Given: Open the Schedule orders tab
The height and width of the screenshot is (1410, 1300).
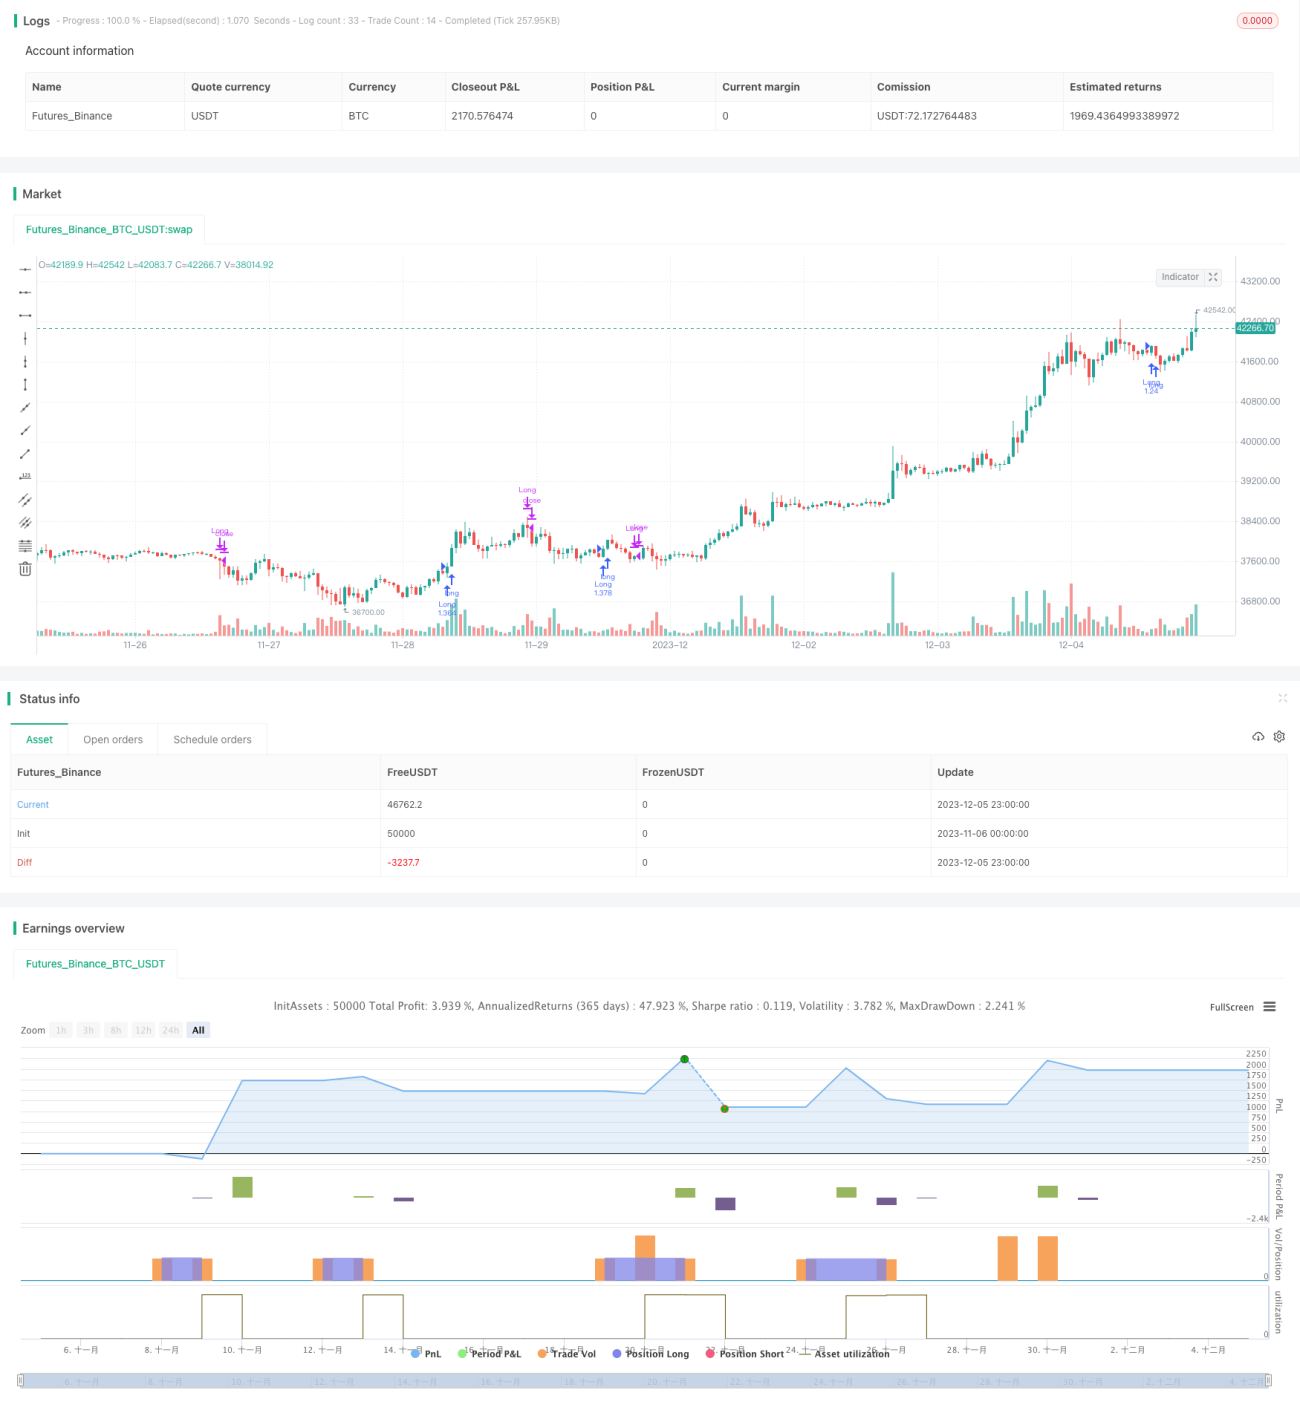Looking at the screenshot, I should coord(212,740).
